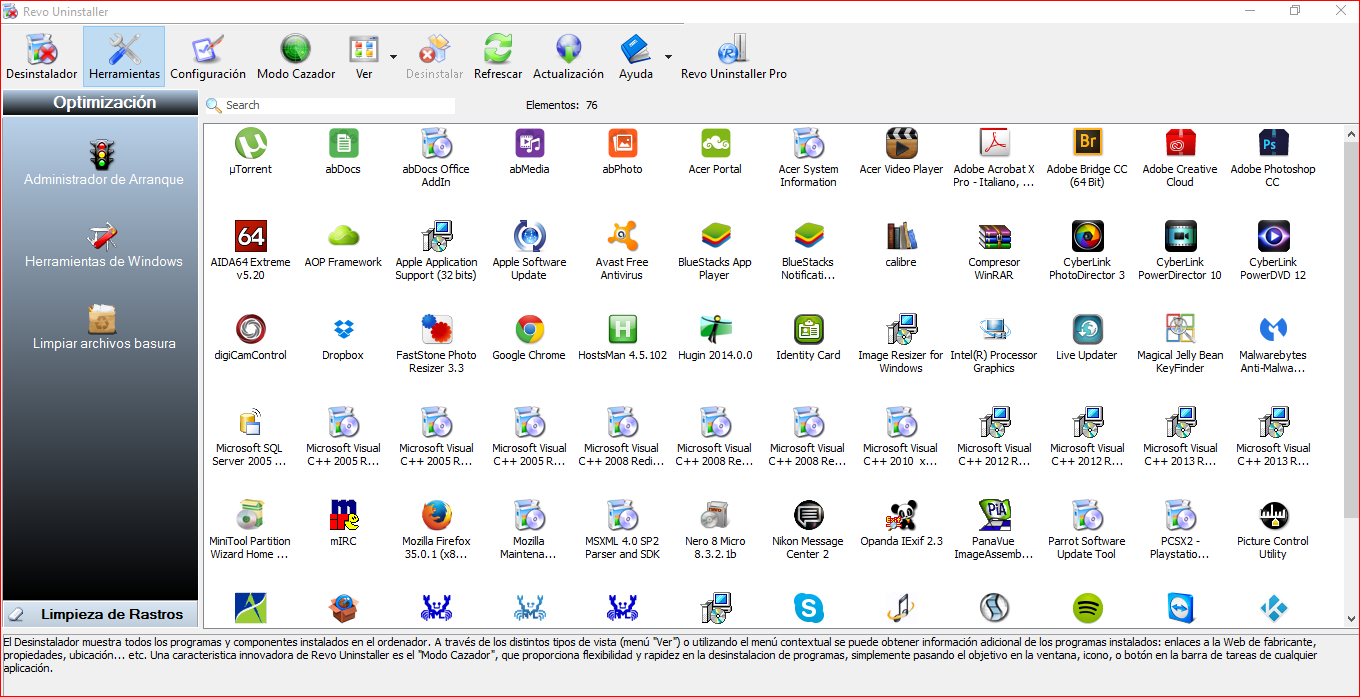
Task: Expand the Ayuda dropdown arrow
Action: point(668,57)
